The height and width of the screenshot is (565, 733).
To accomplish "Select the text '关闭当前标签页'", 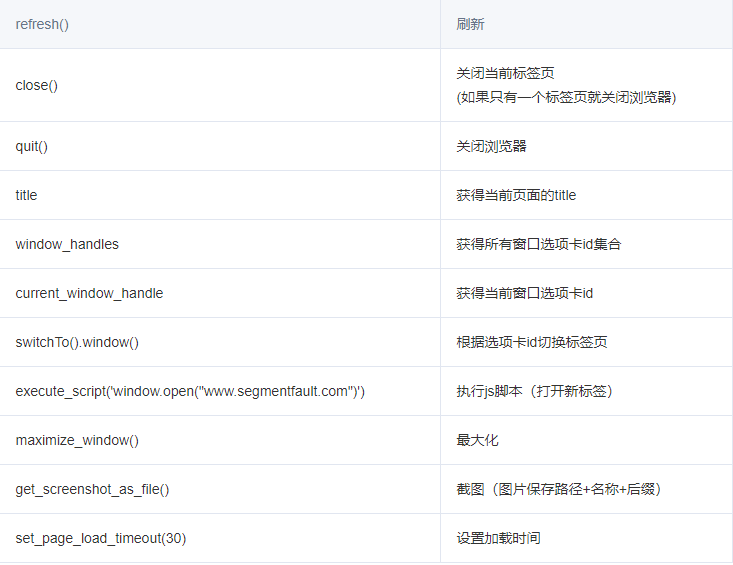I will point(505,73).
